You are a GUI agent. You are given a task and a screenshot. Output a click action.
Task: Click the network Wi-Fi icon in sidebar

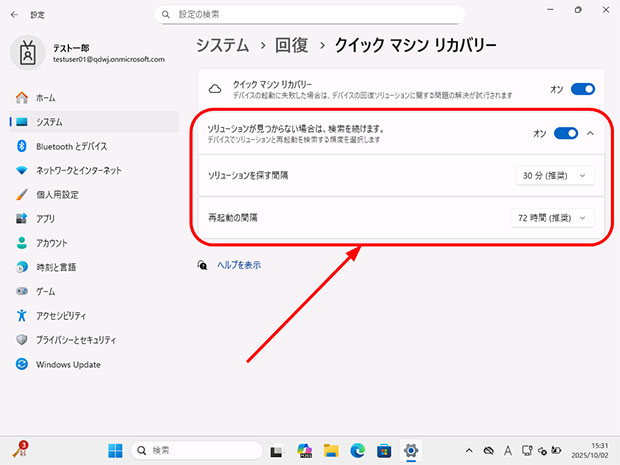(x=22, y=170)
